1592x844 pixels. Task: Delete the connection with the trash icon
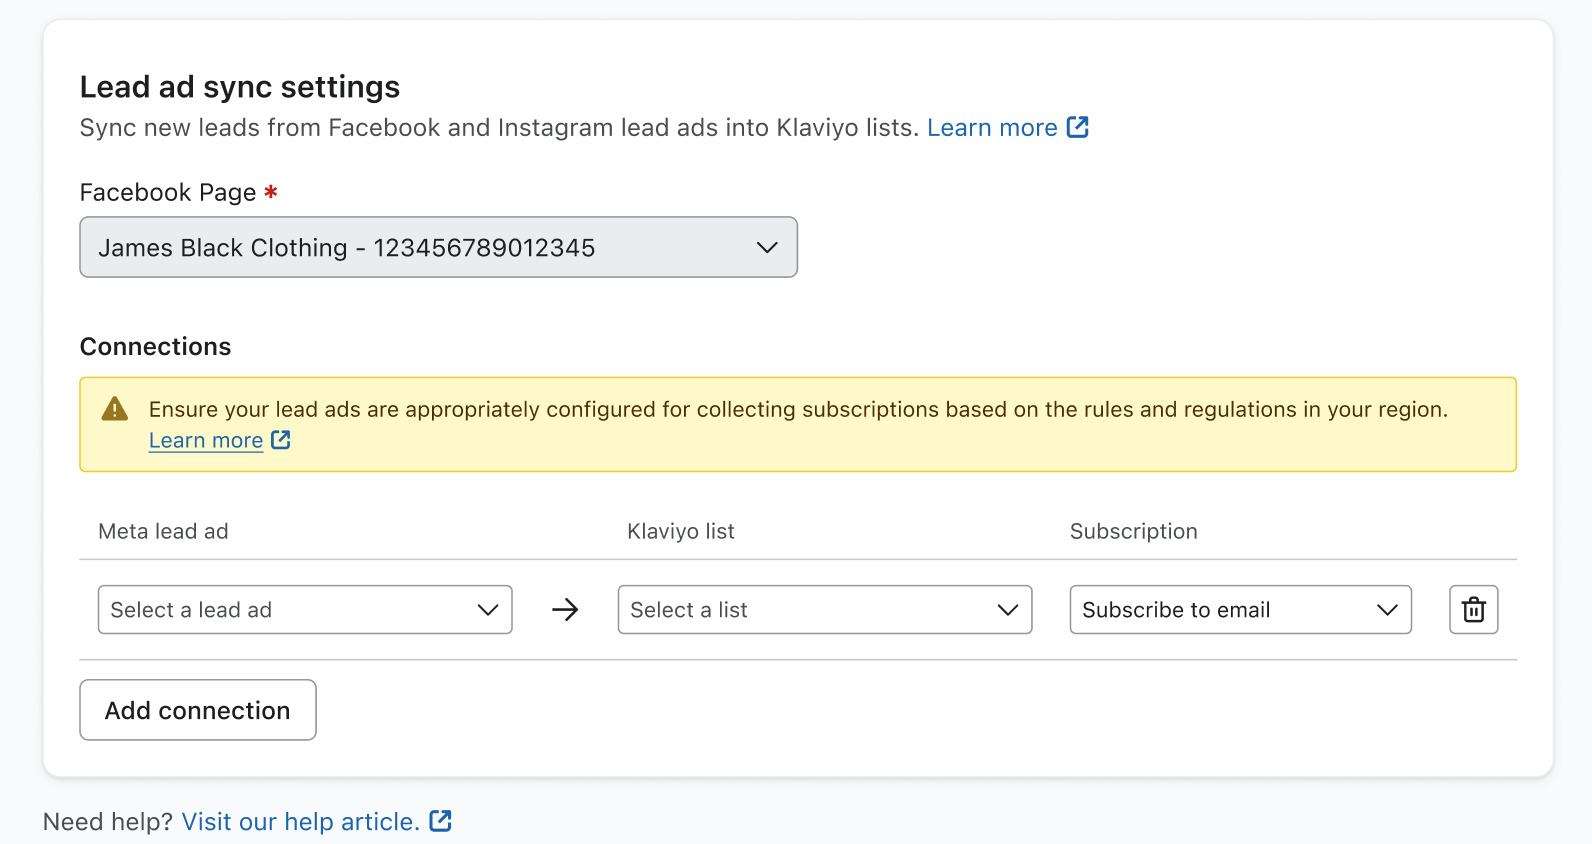1473,610
